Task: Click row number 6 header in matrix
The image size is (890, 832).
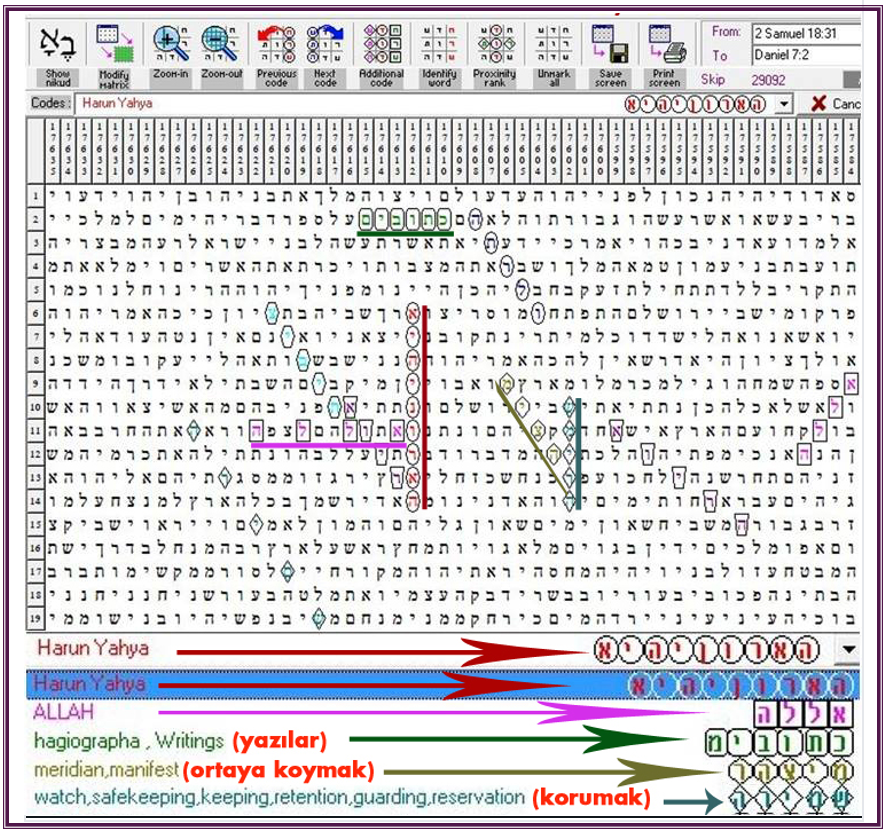Action: point(35,313)
